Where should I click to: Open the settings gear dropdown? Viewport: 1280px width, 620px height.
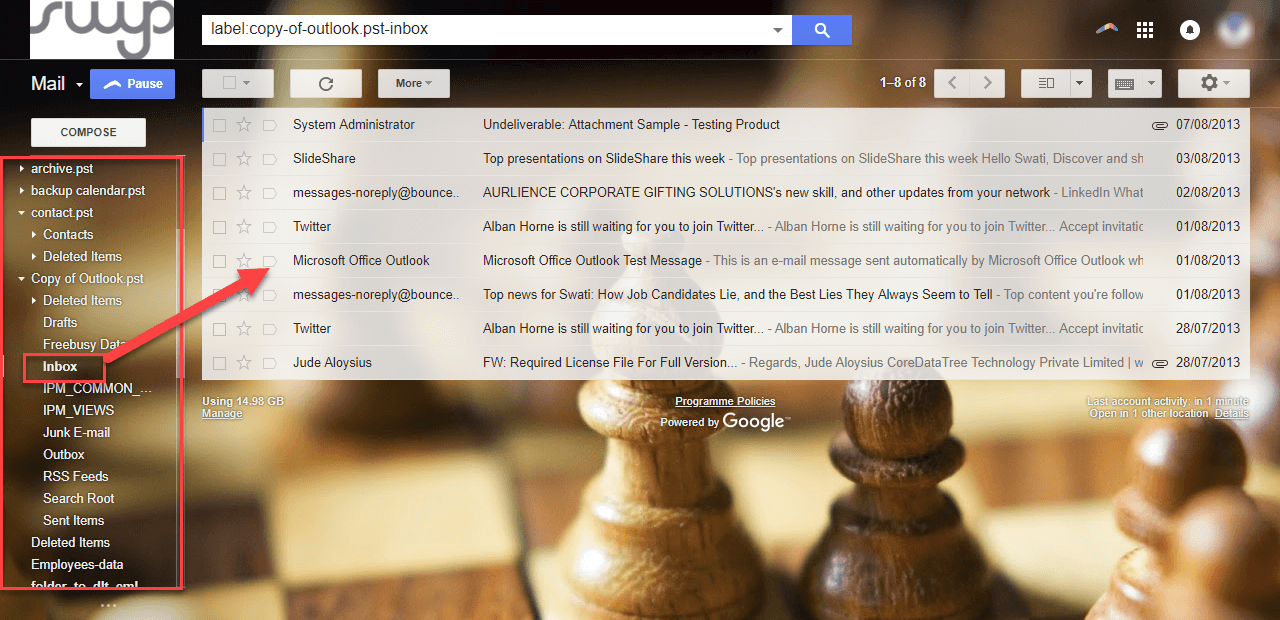point(1214,83)
